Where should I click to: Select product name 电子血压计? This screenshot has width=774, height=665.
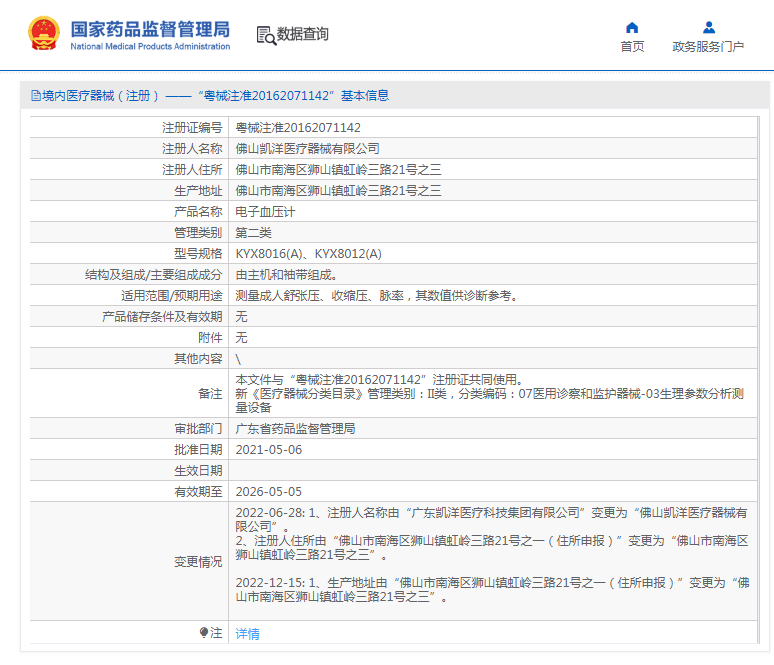click(x=265, y=212)
